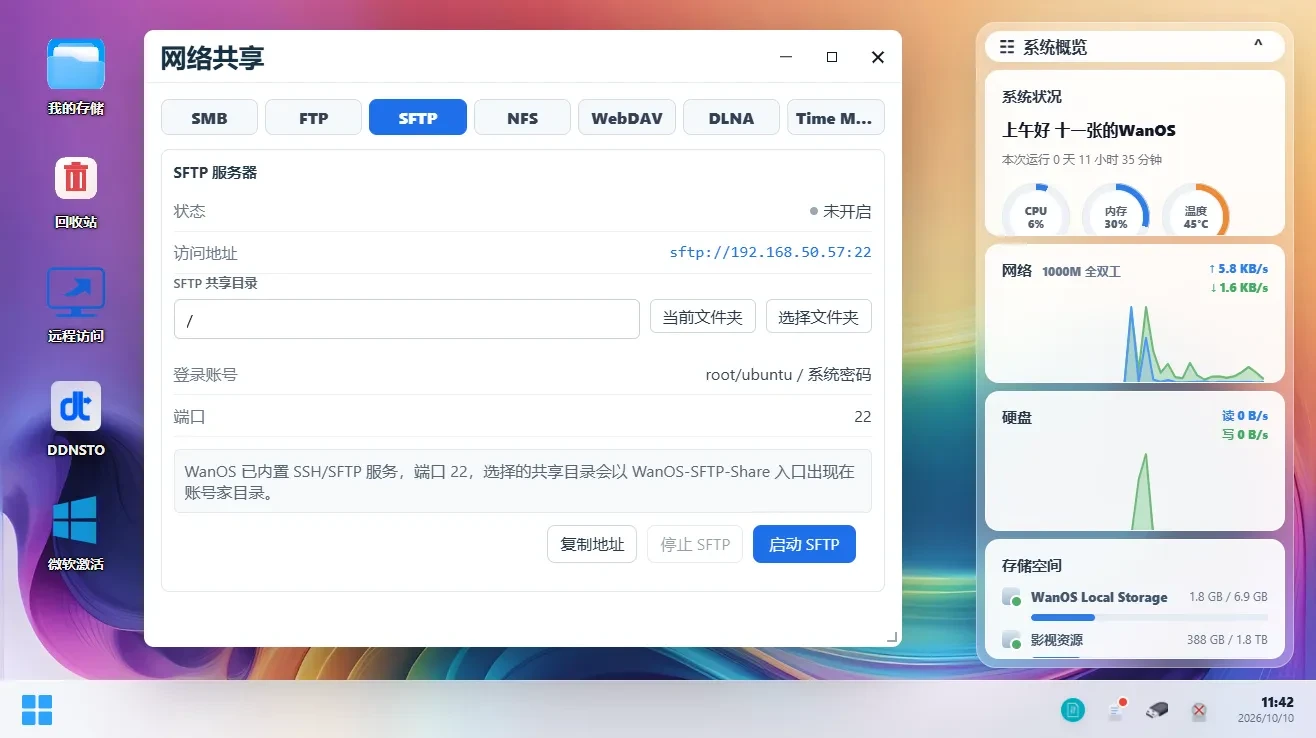Click the 1000M 全双工 network label

[x=1081, y=271]
